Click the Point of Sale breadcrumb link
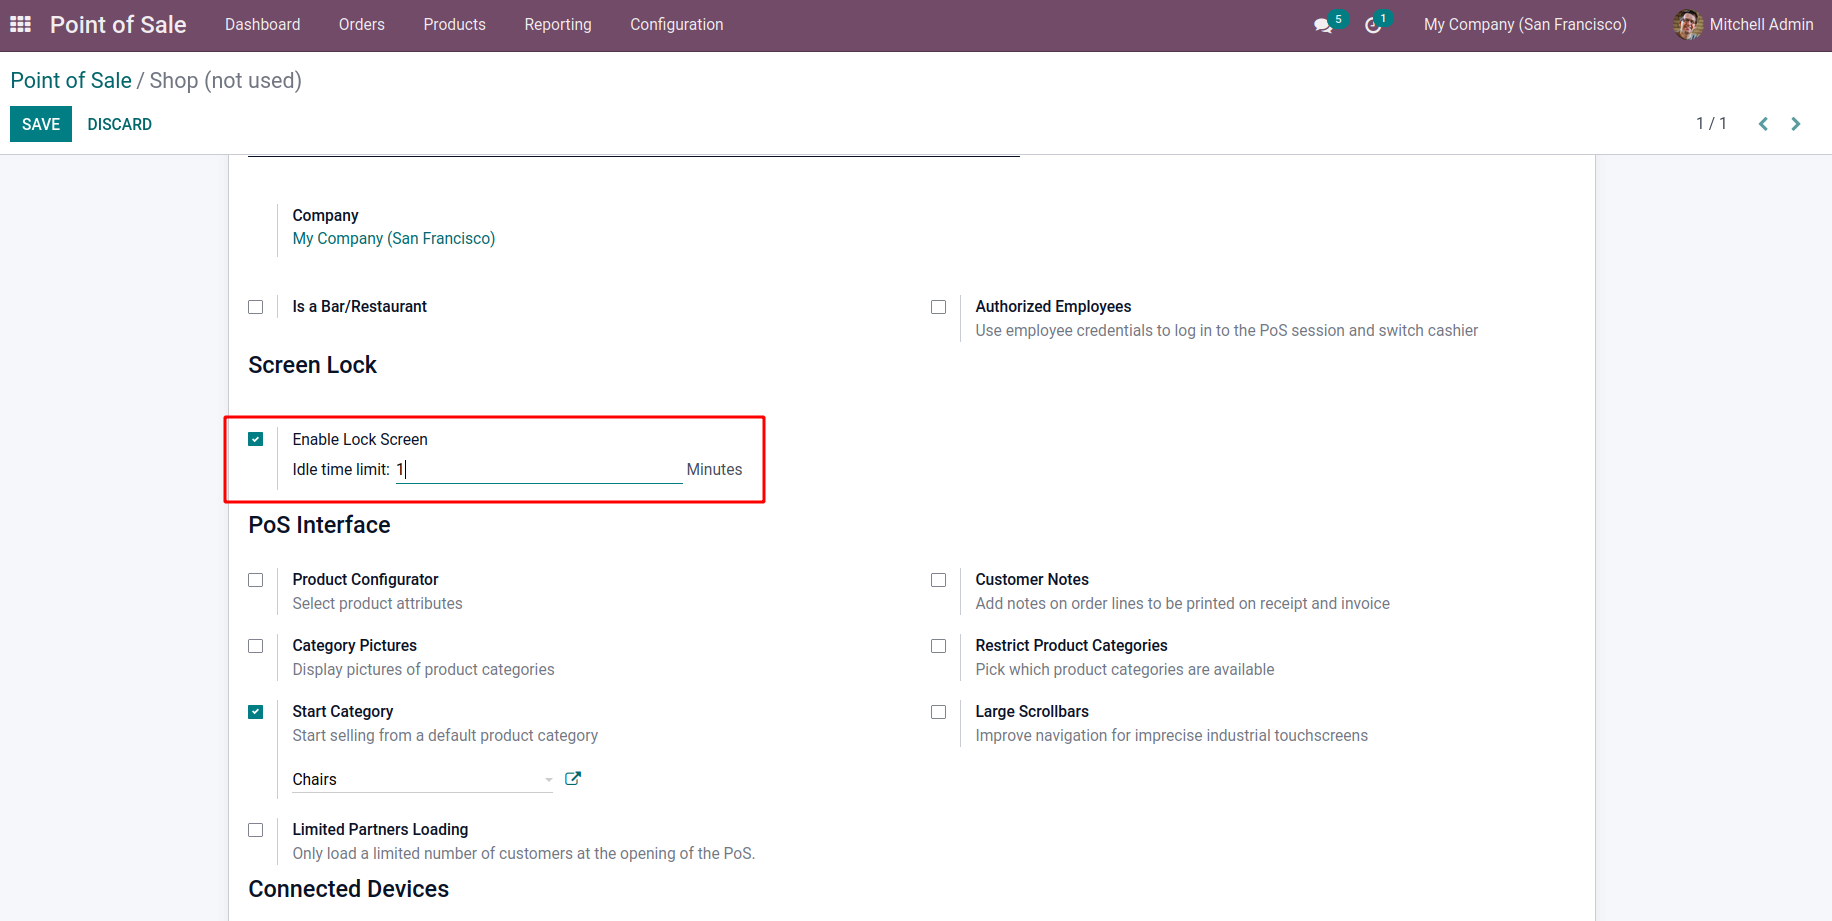Viewport: 1832px width, 921px height. tap(71, 81)
